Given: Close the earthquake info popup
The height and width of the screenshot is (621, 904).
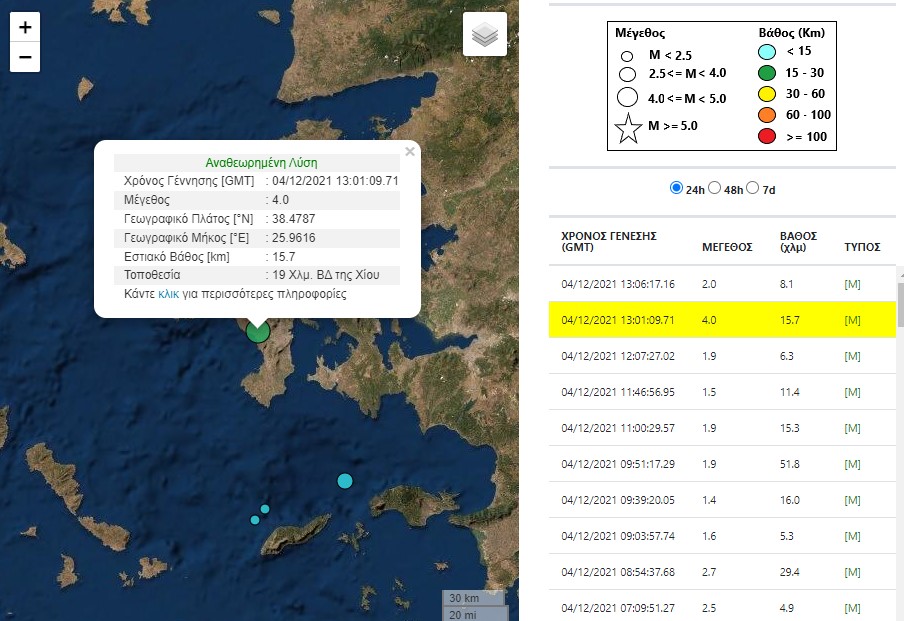Looking at the screenshot, I should (409, 152).
